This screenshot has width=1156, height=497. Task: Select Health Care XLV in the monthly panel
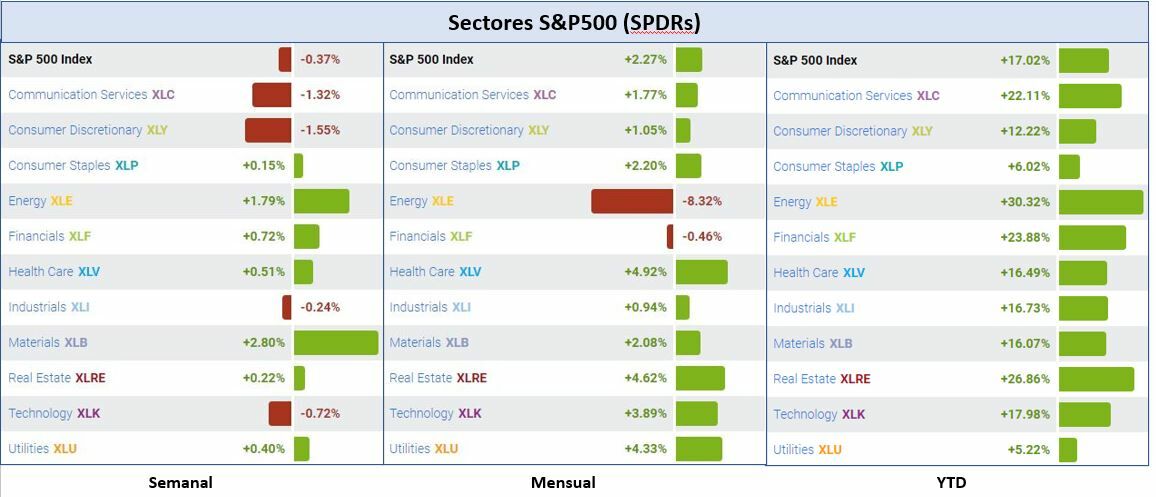pos(435,272)
